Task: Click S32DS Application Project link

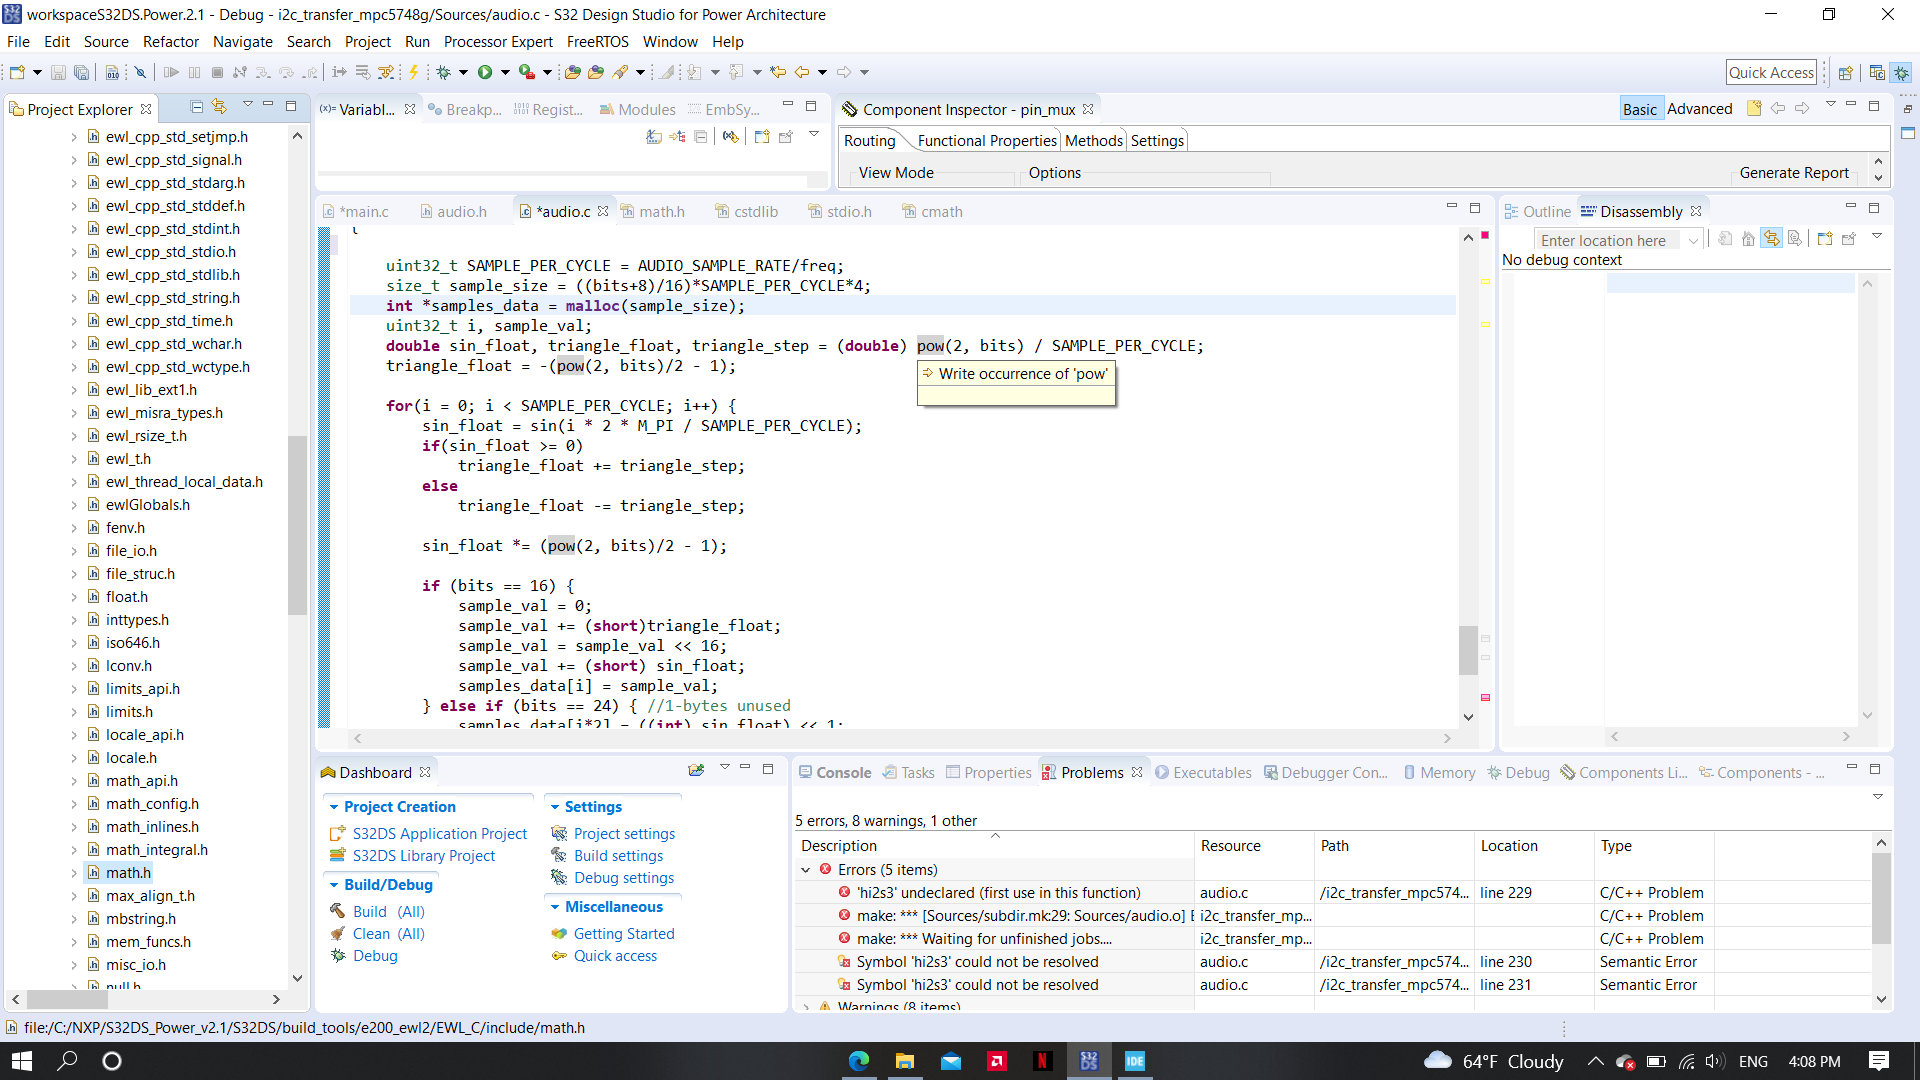Action: click(x=439, y=834)
